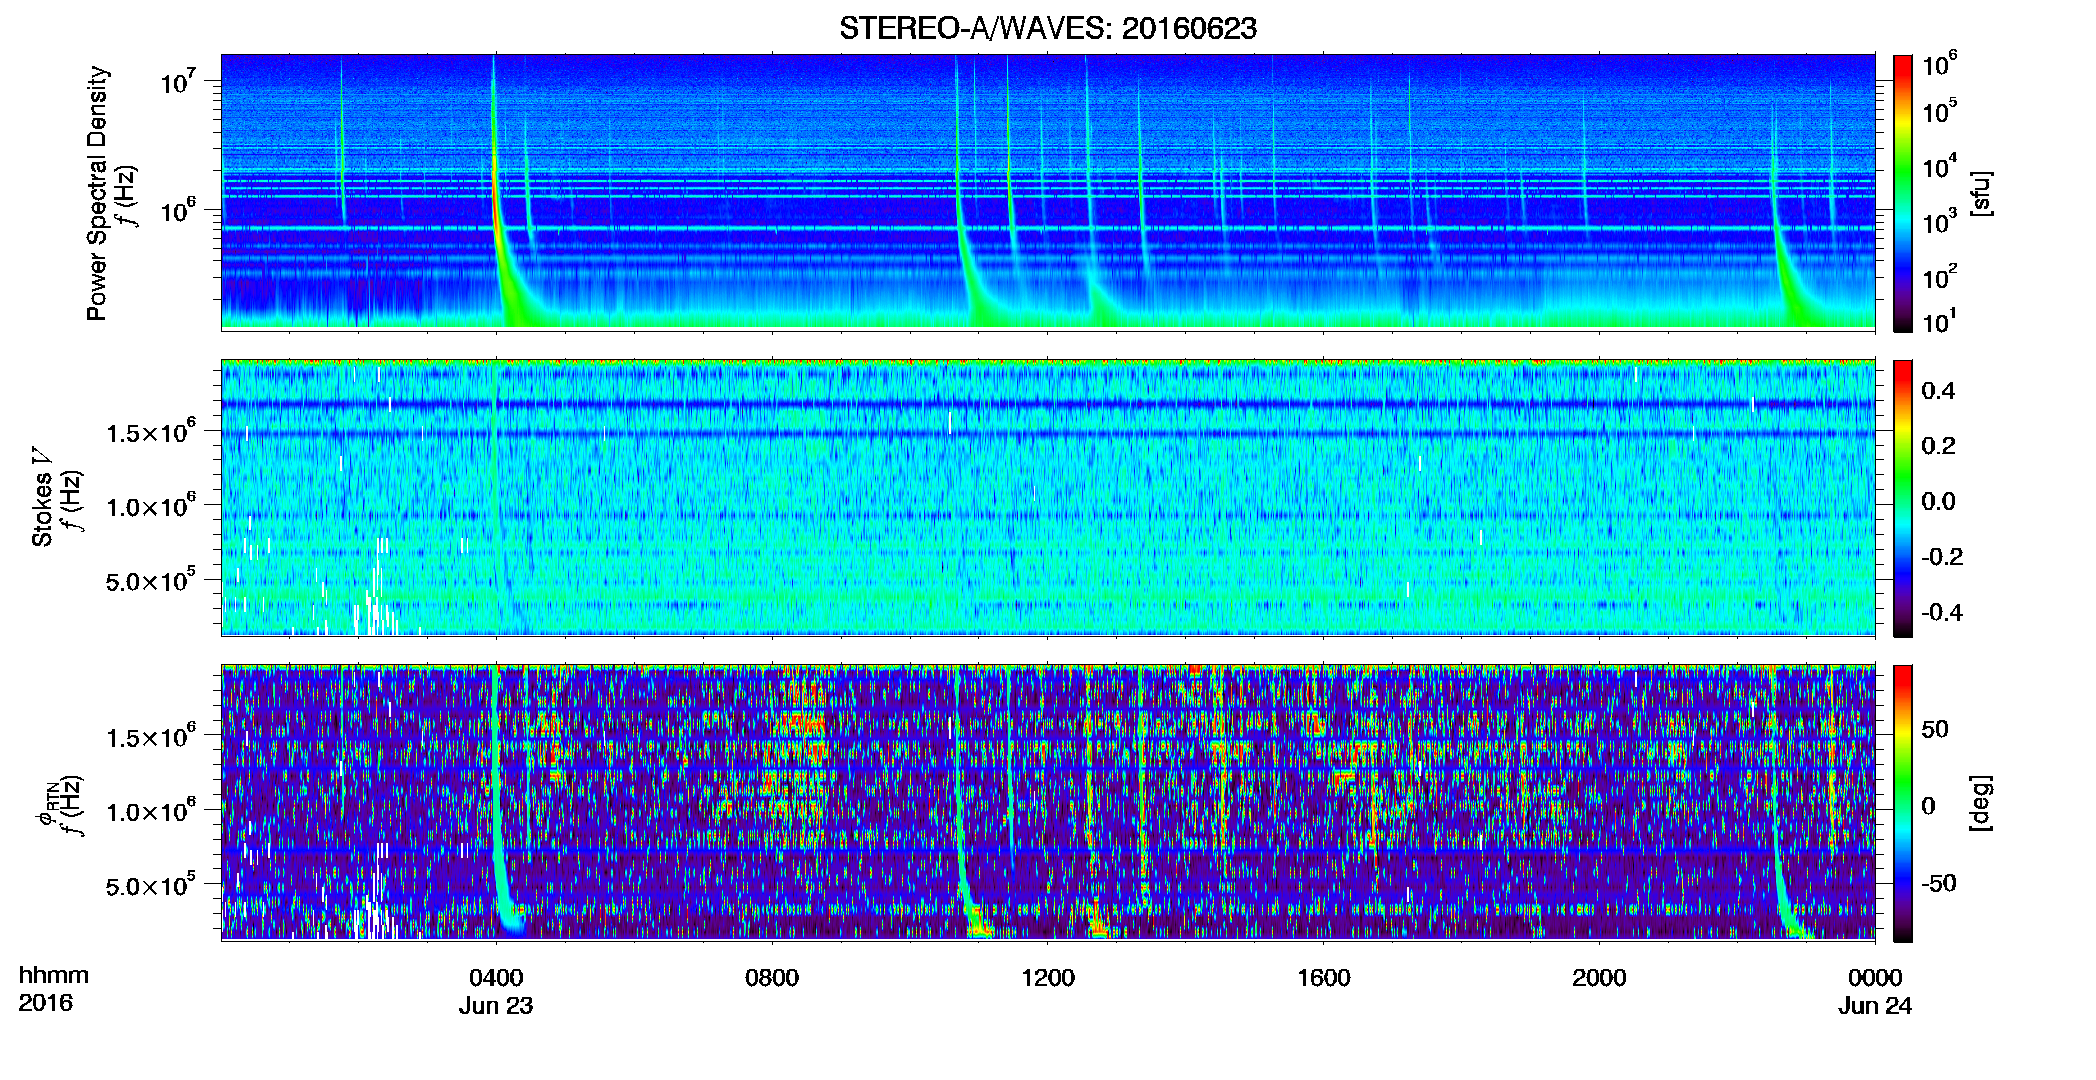Select the φ RTN axis label
Viewport: 2096px width, 1080px height.
(46, 803)
